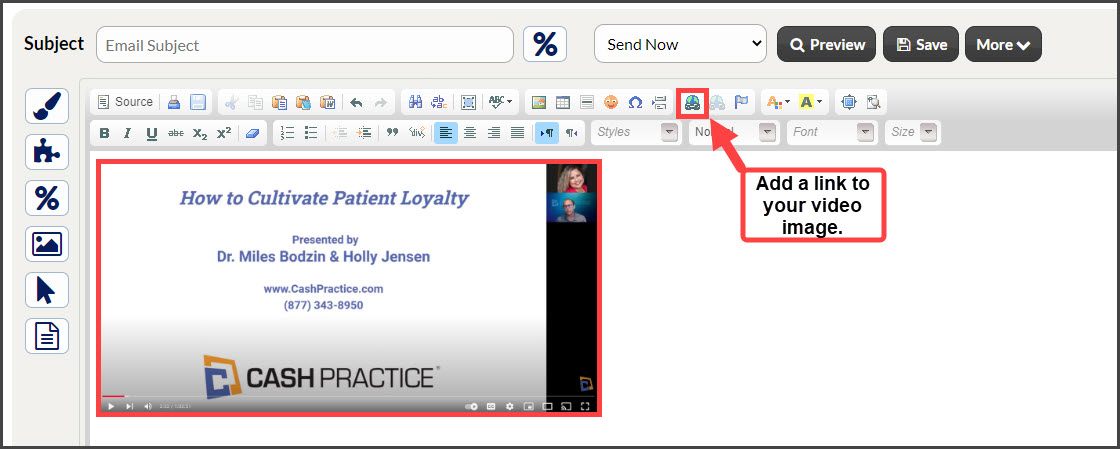Screen dimensions: 1120x449
Task: Create a Div container
Action: pos(416,132)
